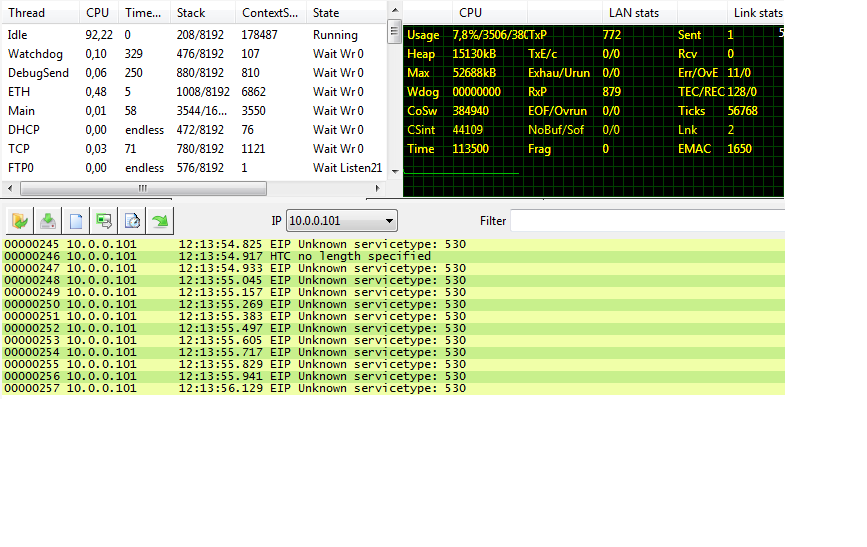Select the ETH thread row

[195, 92]
